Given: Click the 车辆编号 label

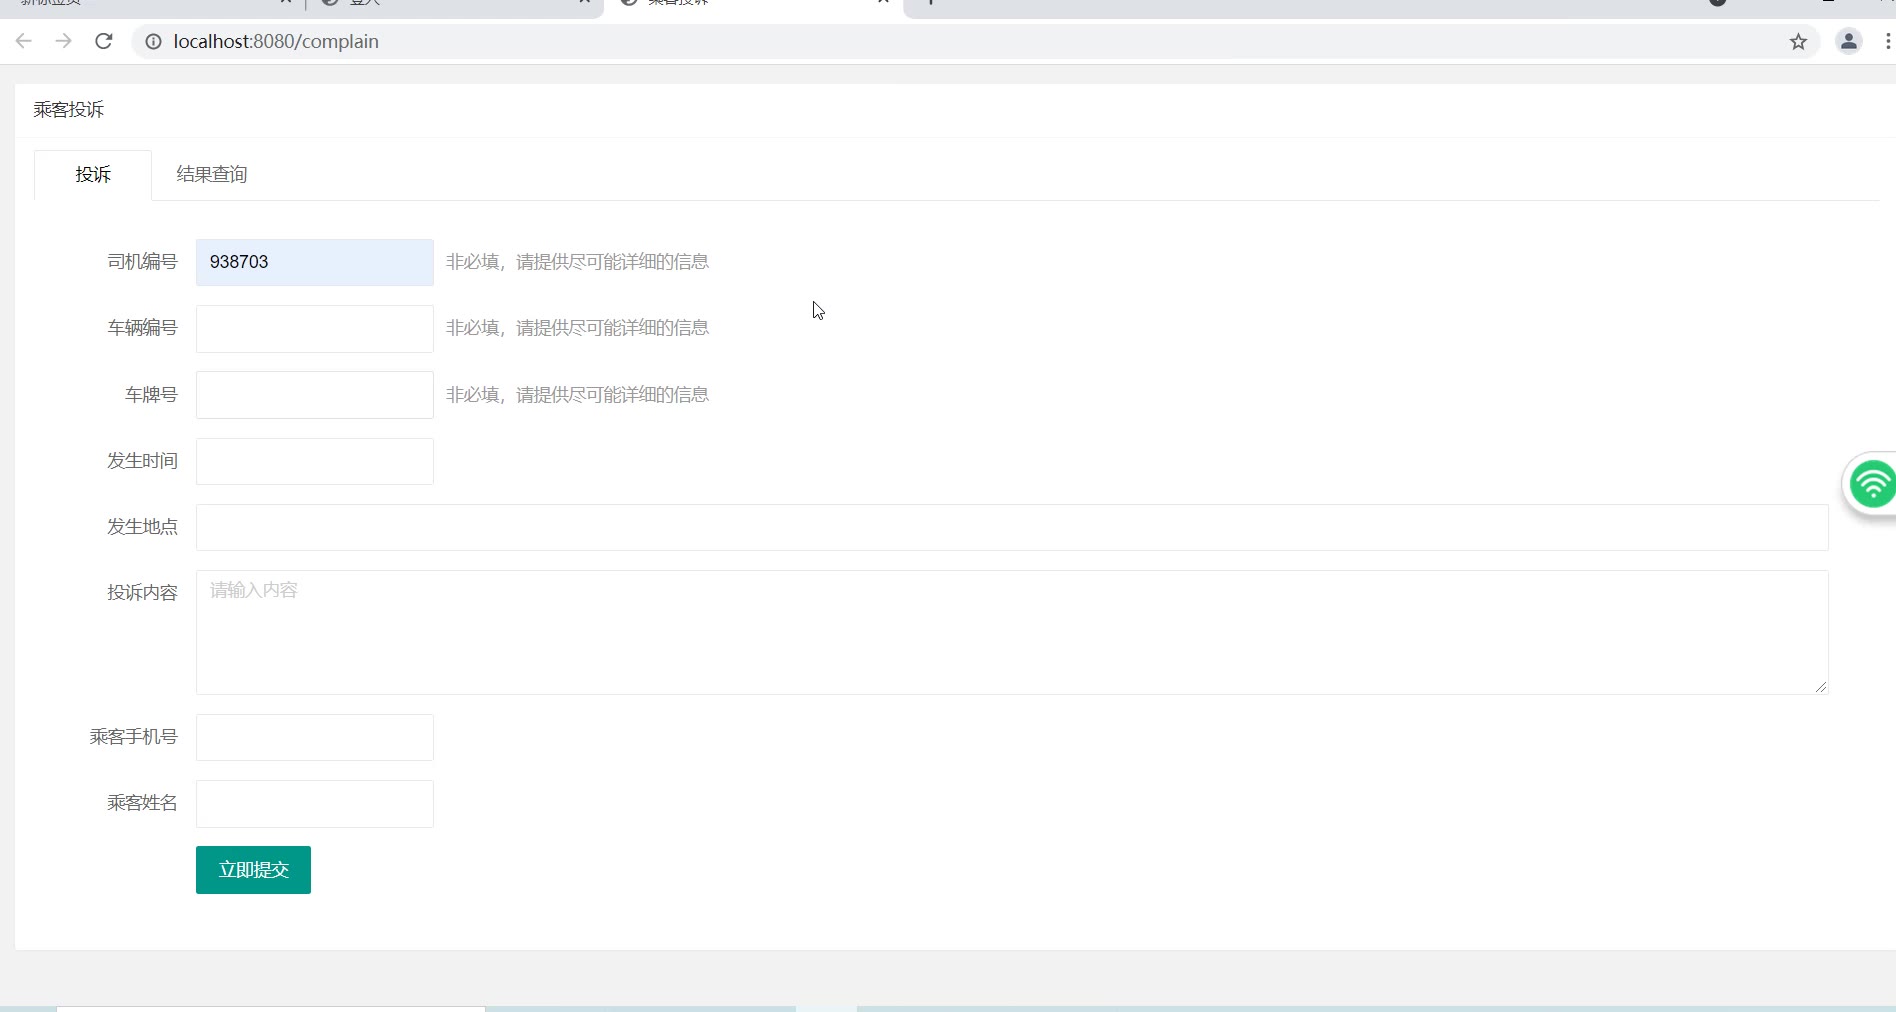Looking at the screenshot, I should (142, 328).
